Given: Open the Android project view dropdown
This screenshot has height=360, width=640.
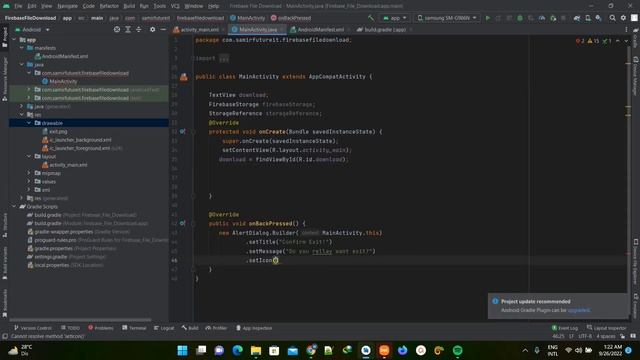Looking at the screenshot, I should coord(32,30).
